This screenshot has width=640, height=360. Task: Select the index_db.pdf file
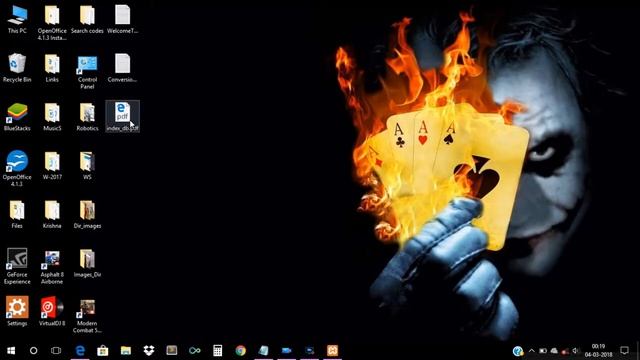tap(122, 116)
